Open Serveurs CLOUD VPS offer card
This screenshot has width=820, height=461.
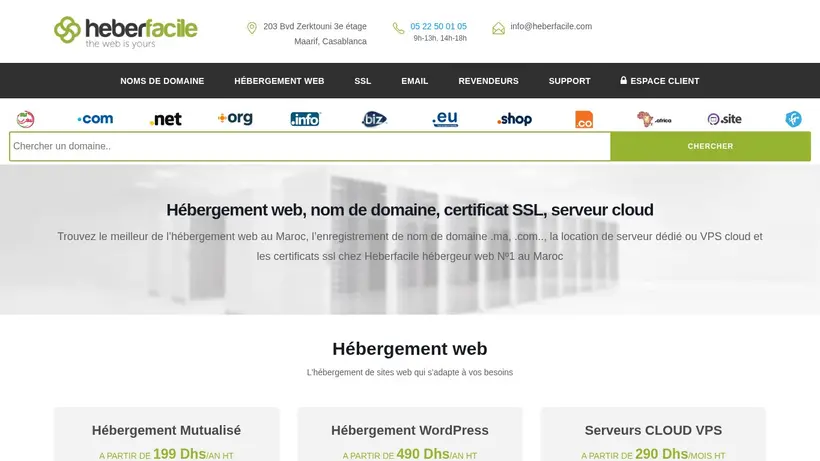click(x=653, y=434)
